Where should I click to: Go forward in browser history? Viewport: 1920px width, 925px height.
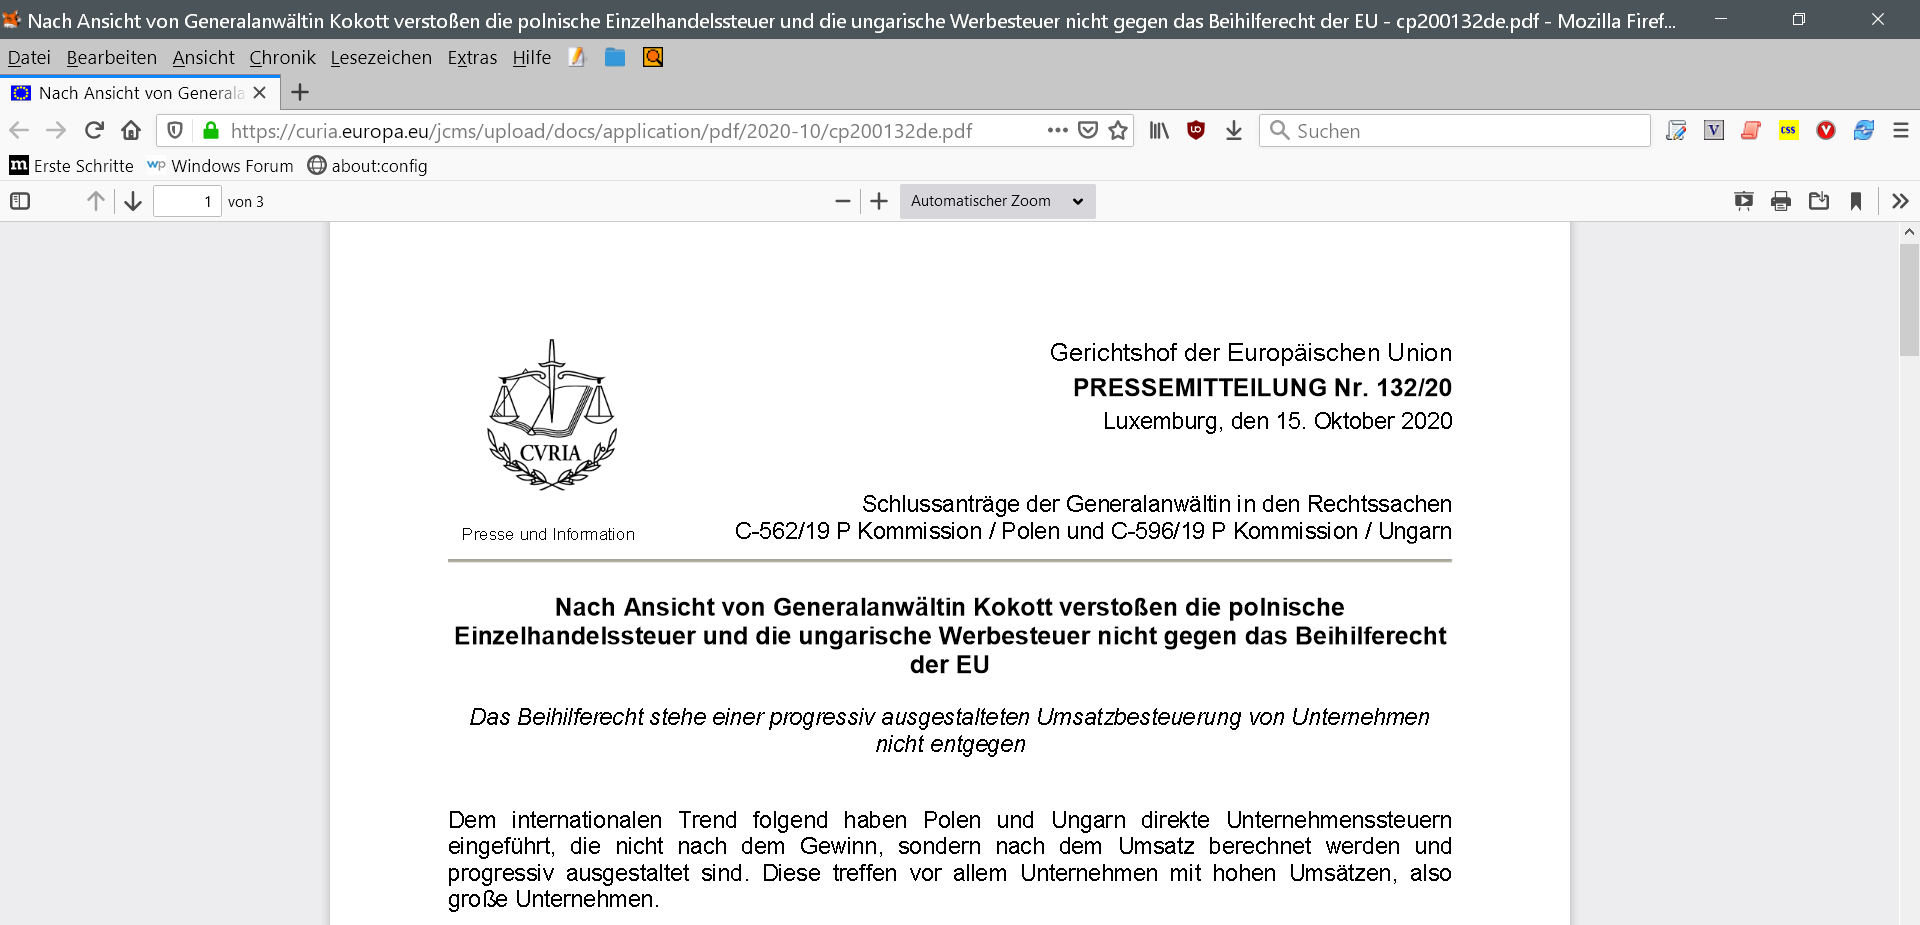[56, 130]
